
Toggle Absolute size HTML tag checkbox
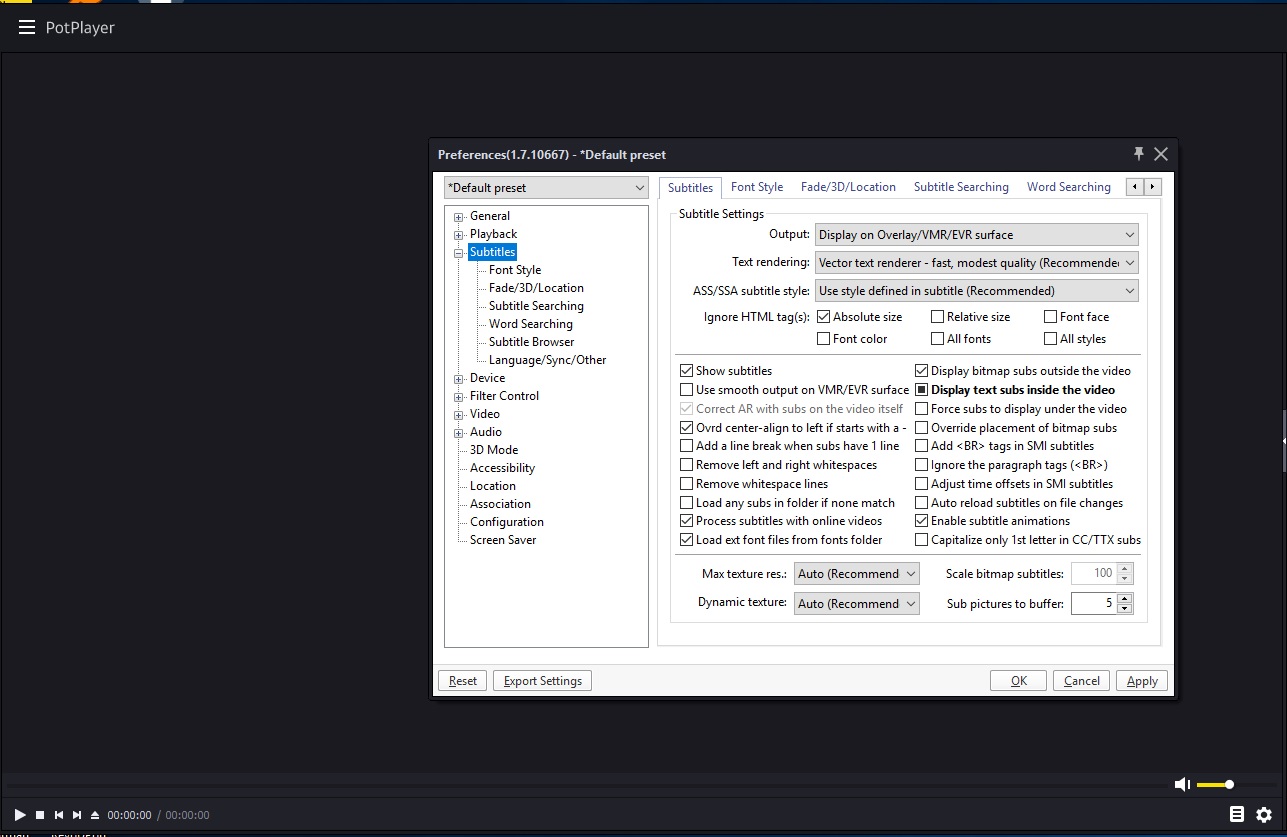(x=824, y=317)
